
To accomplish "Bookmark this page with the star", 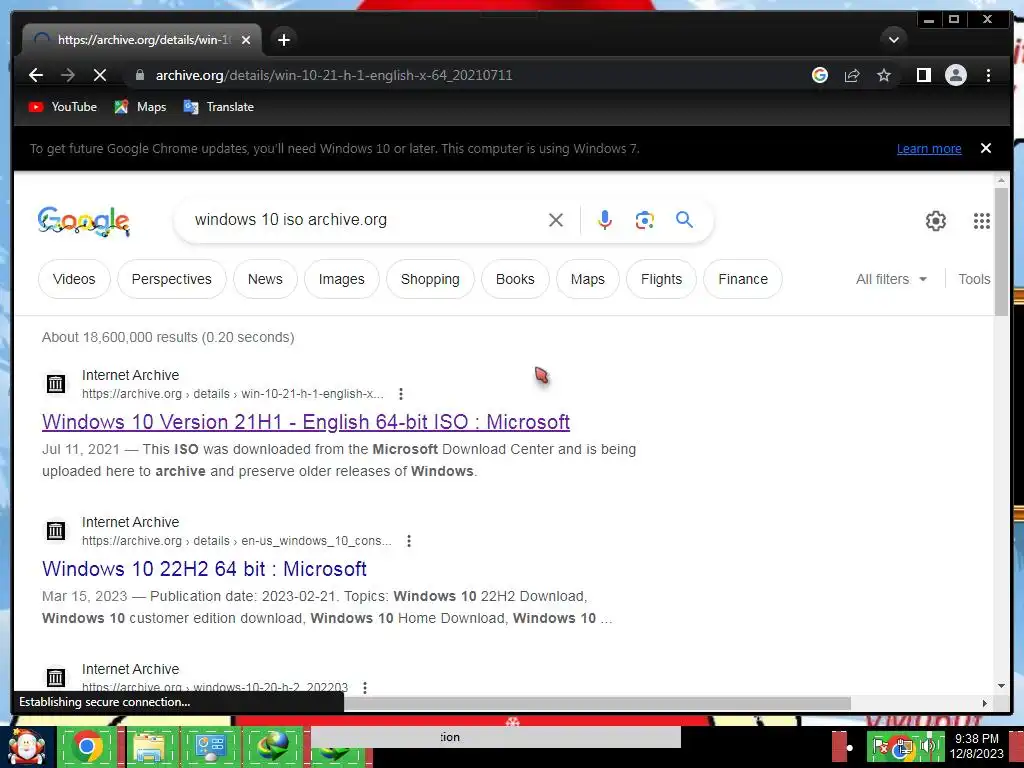I will 884,75.
